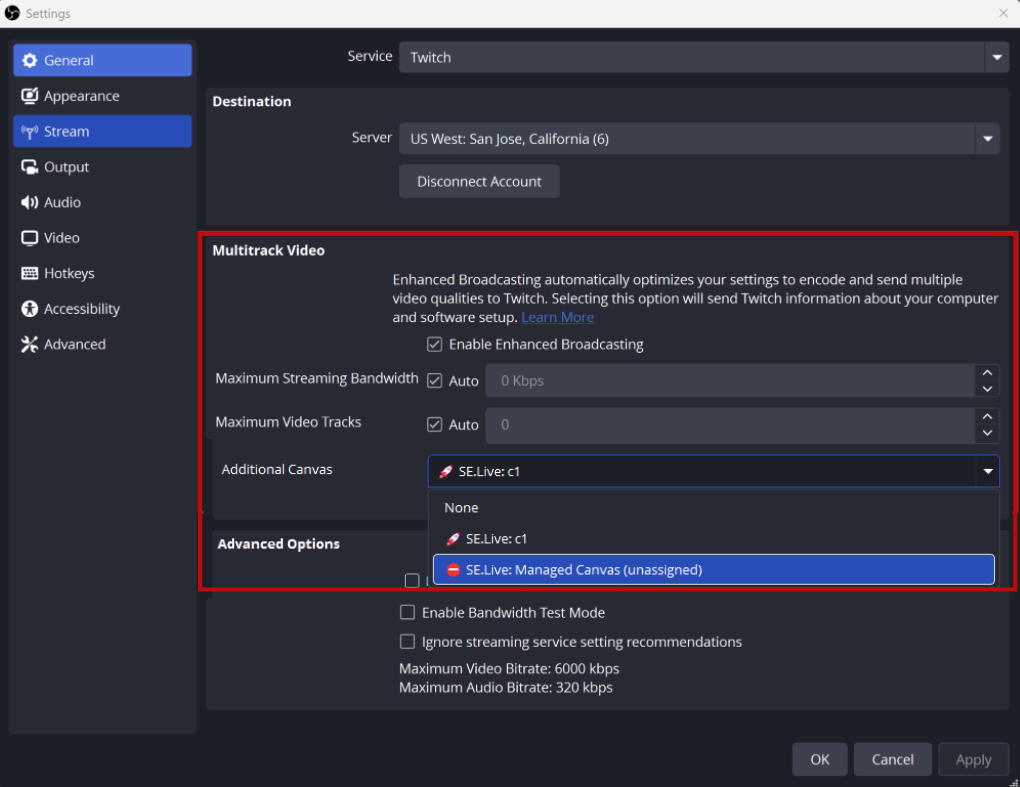Choose None from the canvas list
1020x787 pixels.
[x=462, y=508]
